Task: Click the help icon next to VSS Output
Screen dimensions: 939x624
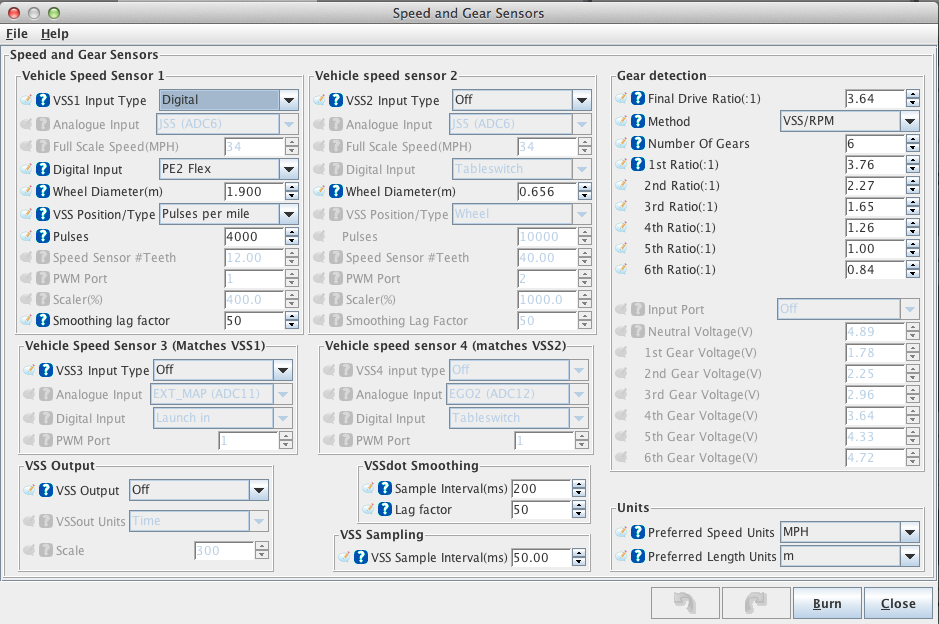Action: point(43,490)
